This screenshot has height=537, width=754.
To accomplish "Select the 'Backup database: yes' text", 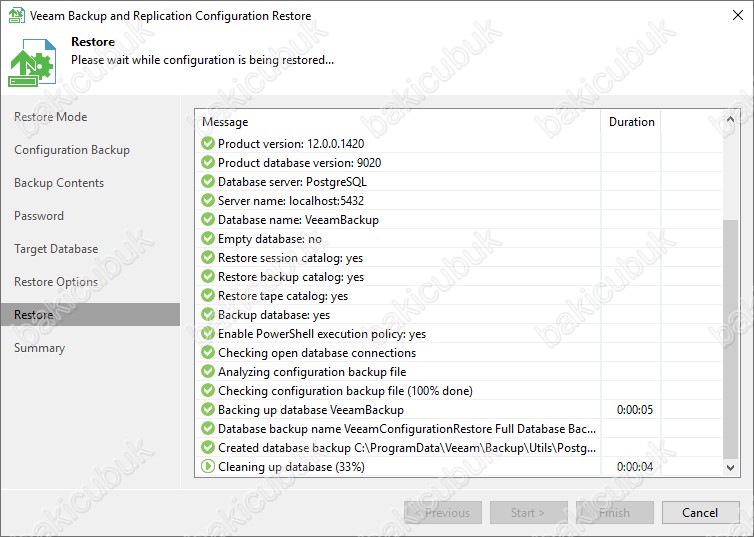I will pos(274,315).
